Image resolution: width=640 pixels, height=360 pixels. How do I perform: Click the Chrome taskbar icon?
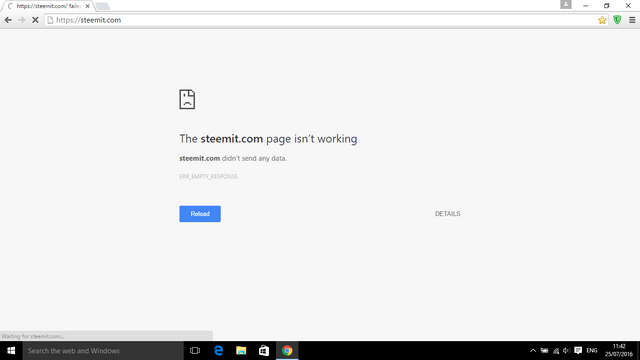287,351
